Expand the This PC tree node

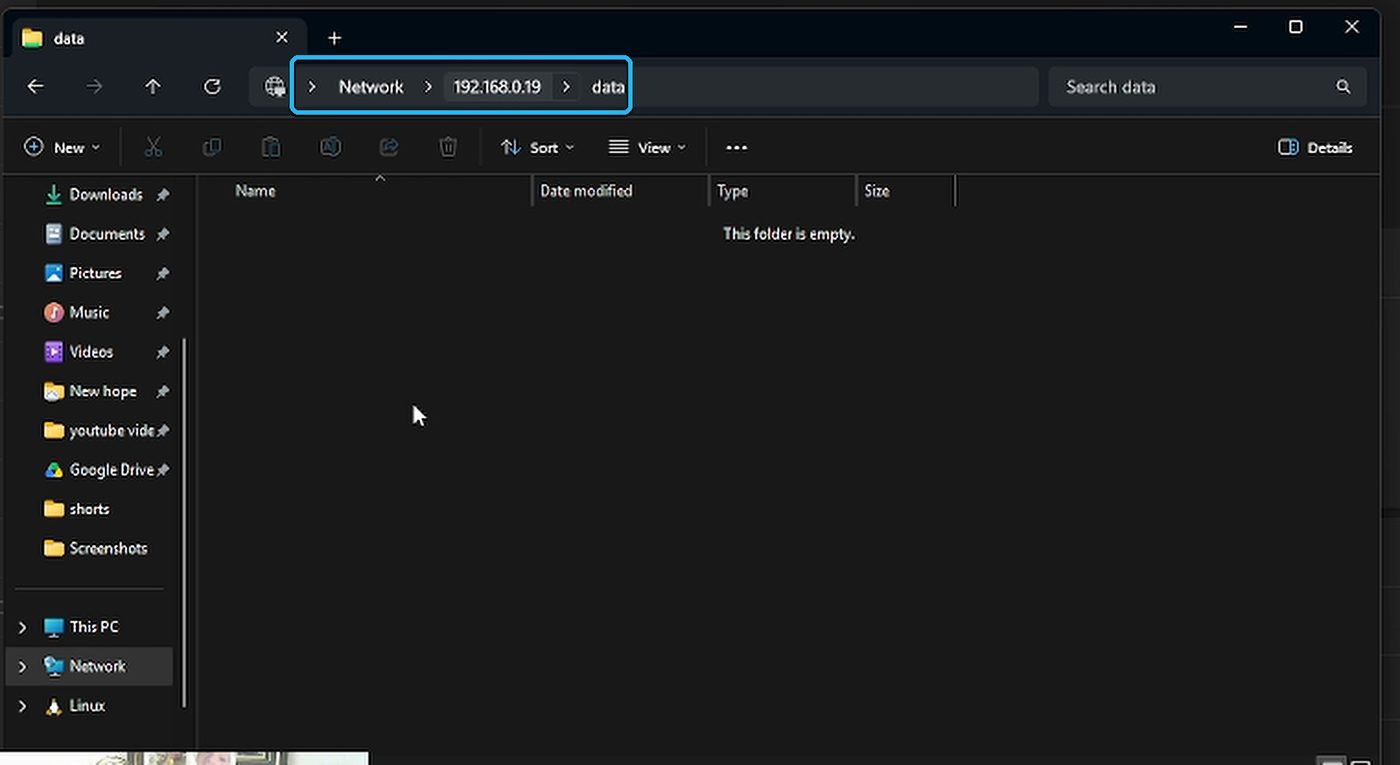click(x=22, y=628)
